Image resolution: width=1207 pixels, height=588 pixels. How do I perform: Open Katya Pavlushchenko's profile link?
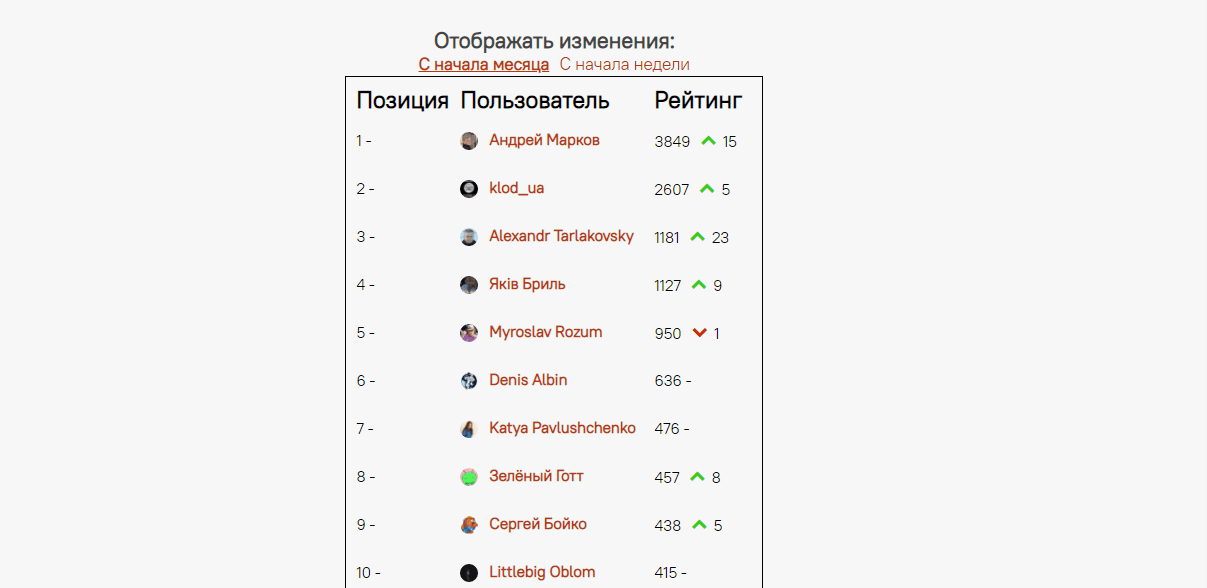(562, 428)
